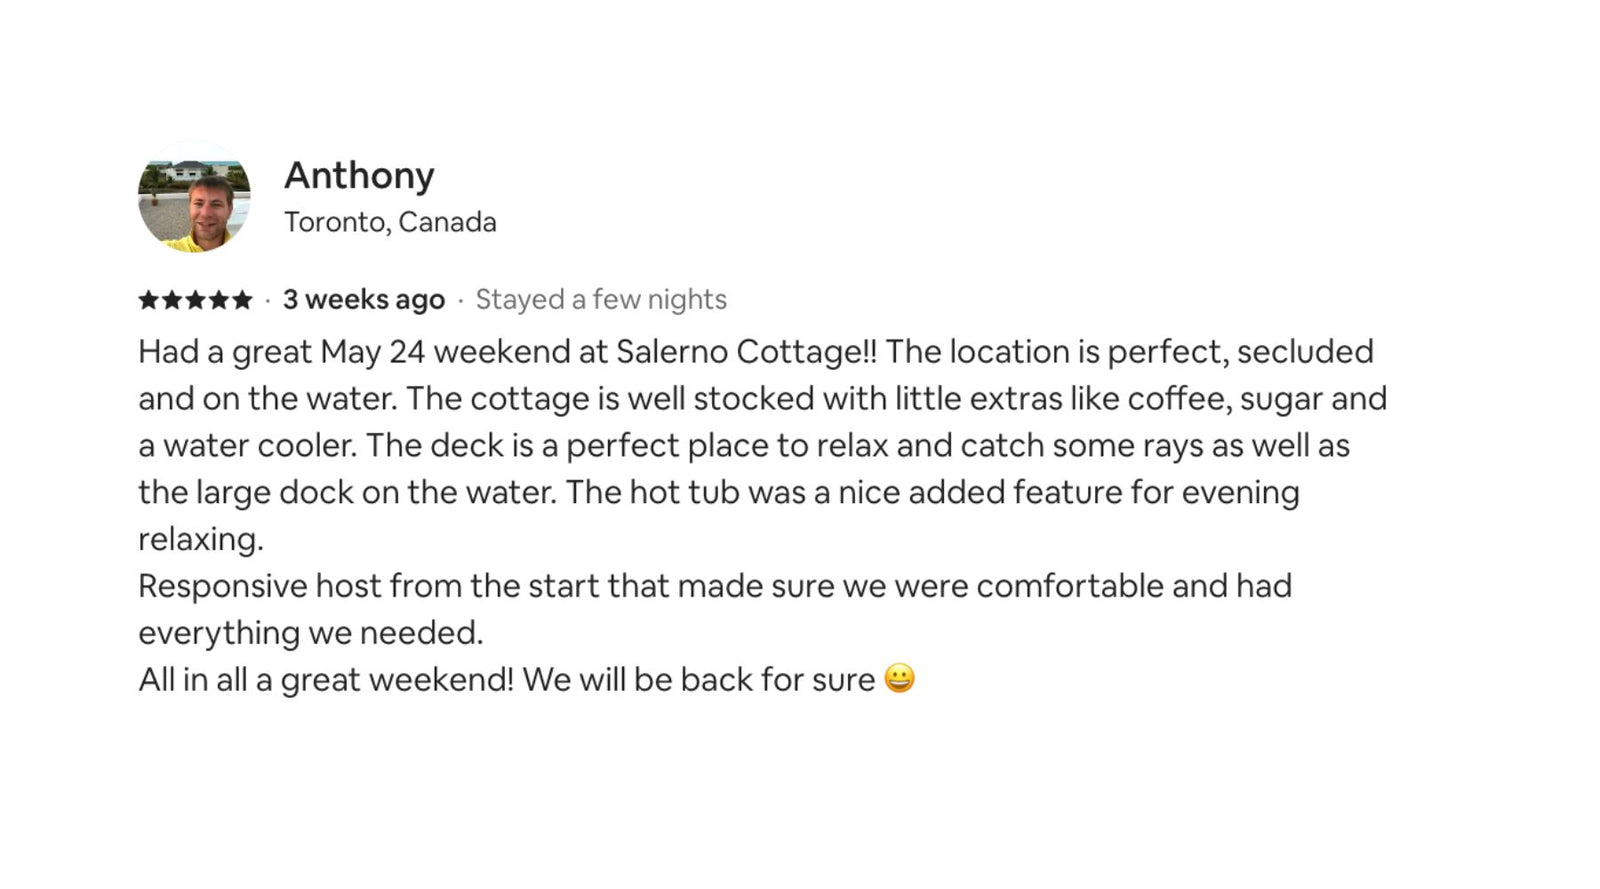This screenshot has width=1600, height=889.
Task: Click the phrase 'everything we needed'
Action: 309,633
